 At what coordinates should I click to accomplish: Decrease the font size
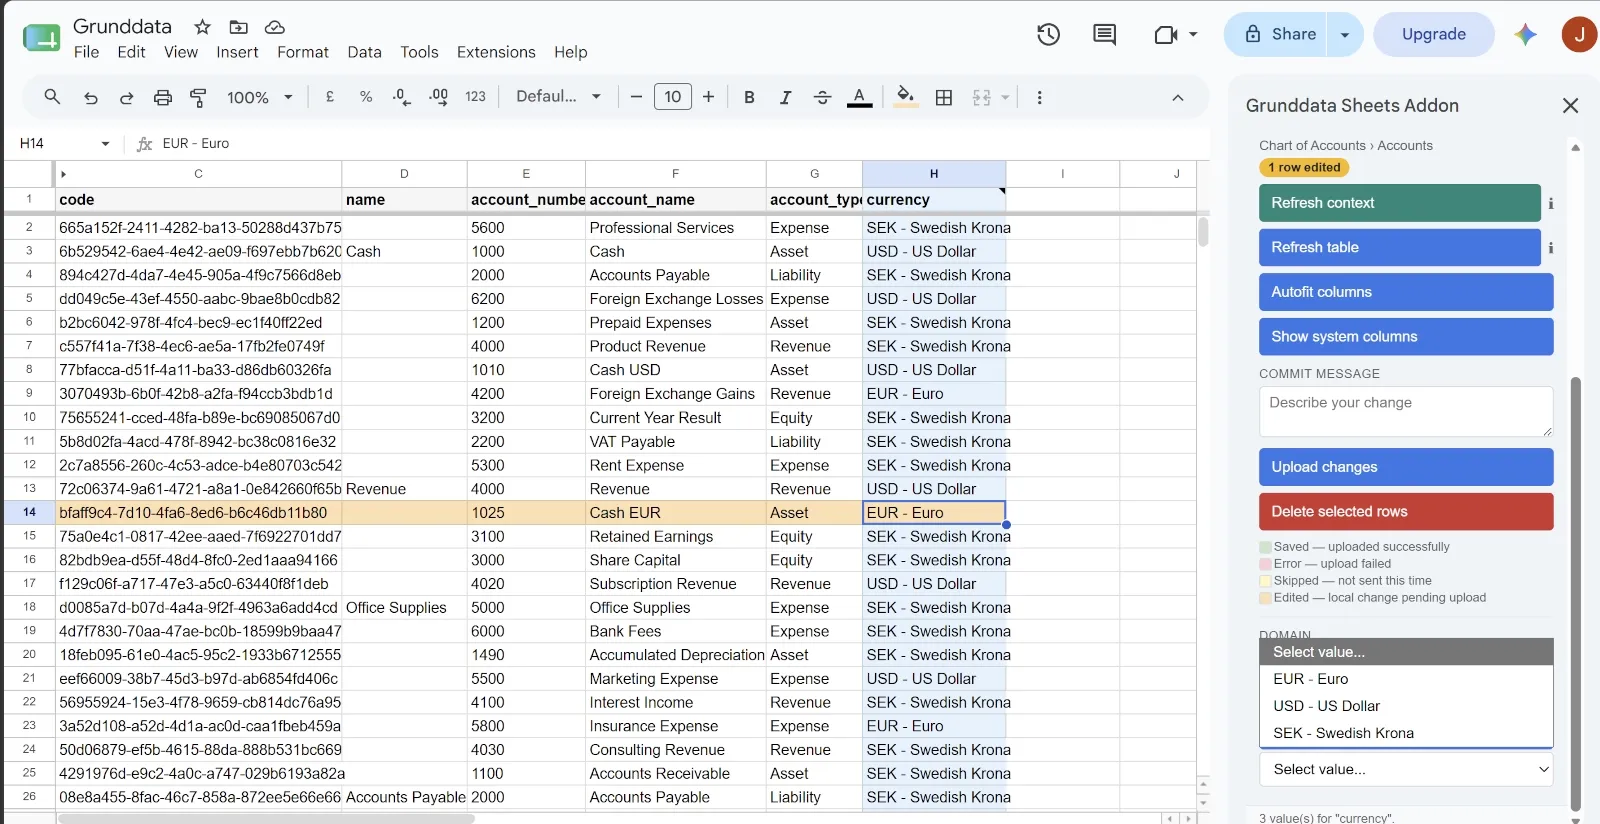coord(636,97)
